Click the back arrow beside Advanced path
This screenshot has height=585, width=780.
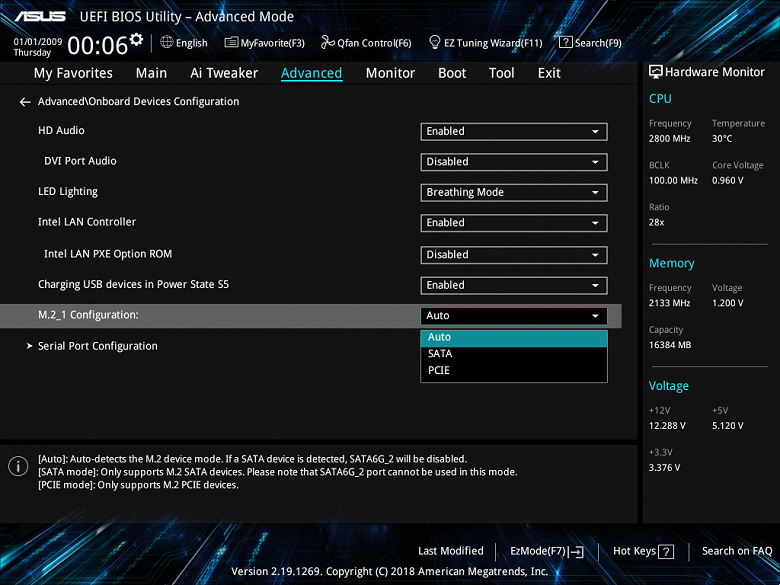[25, 102]
